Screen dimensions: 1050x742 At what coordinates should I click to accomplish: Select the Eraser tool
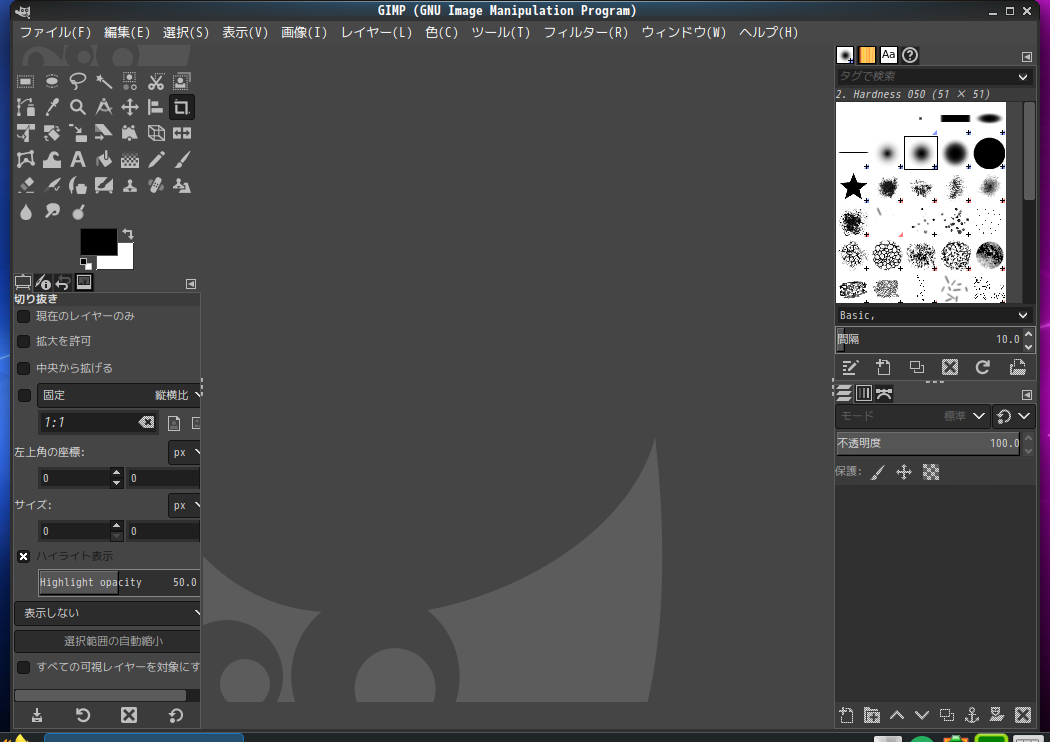[25, 186]
